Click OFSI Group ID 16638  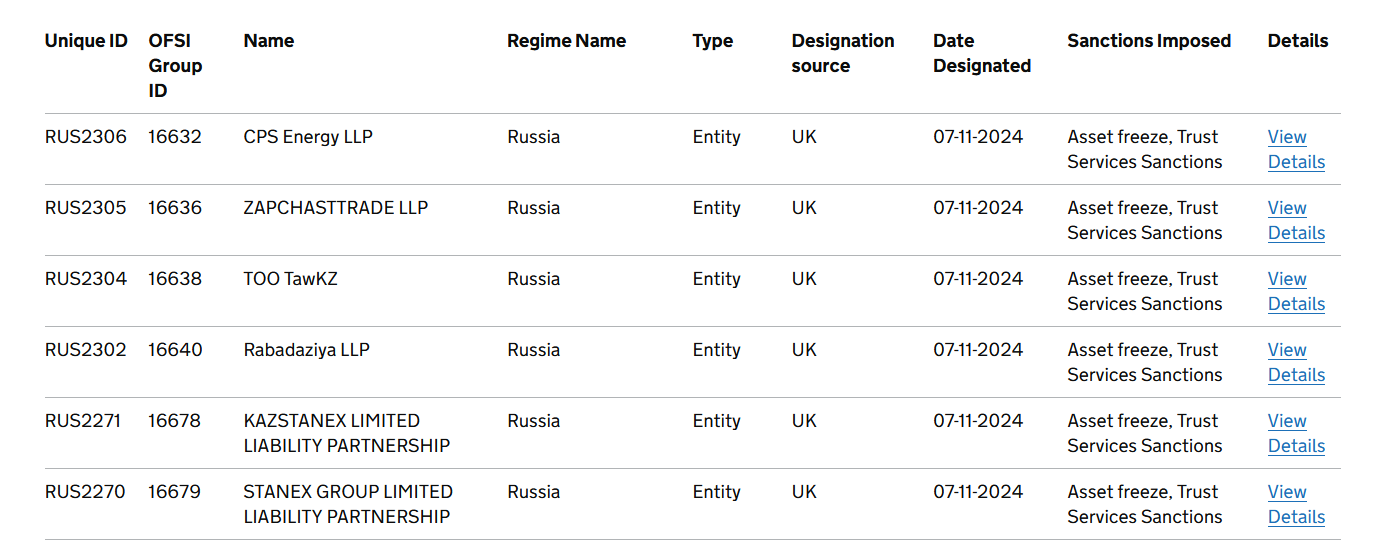[175, 279]
